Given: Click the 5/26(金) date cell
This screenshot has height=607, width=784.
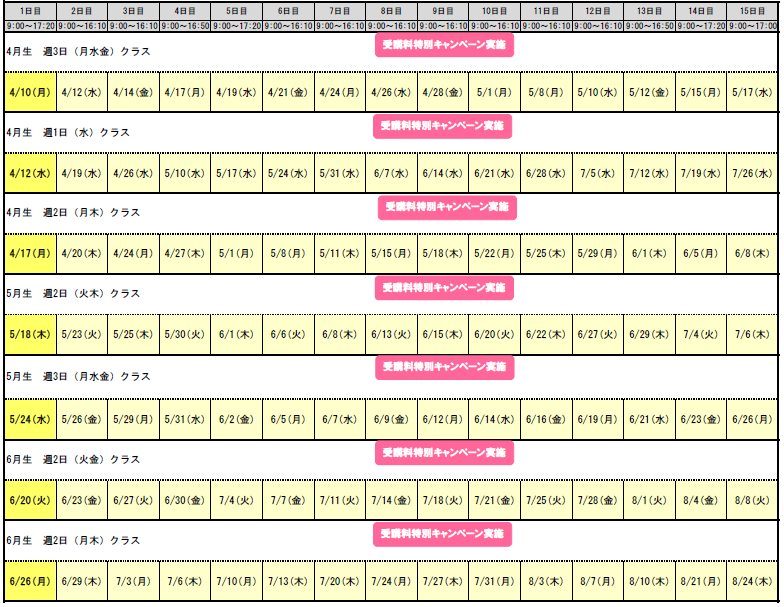Looking at the screenshot, I should (x=82, y=419).
